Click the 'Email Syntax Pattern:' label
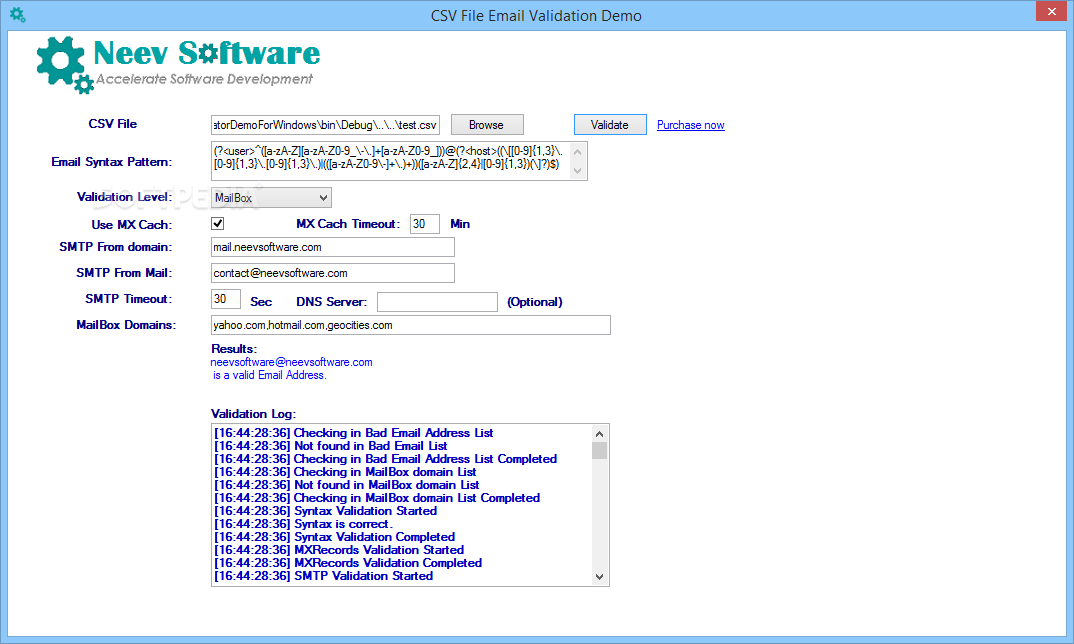The image size is (1074, 644). tap(112, 162)
